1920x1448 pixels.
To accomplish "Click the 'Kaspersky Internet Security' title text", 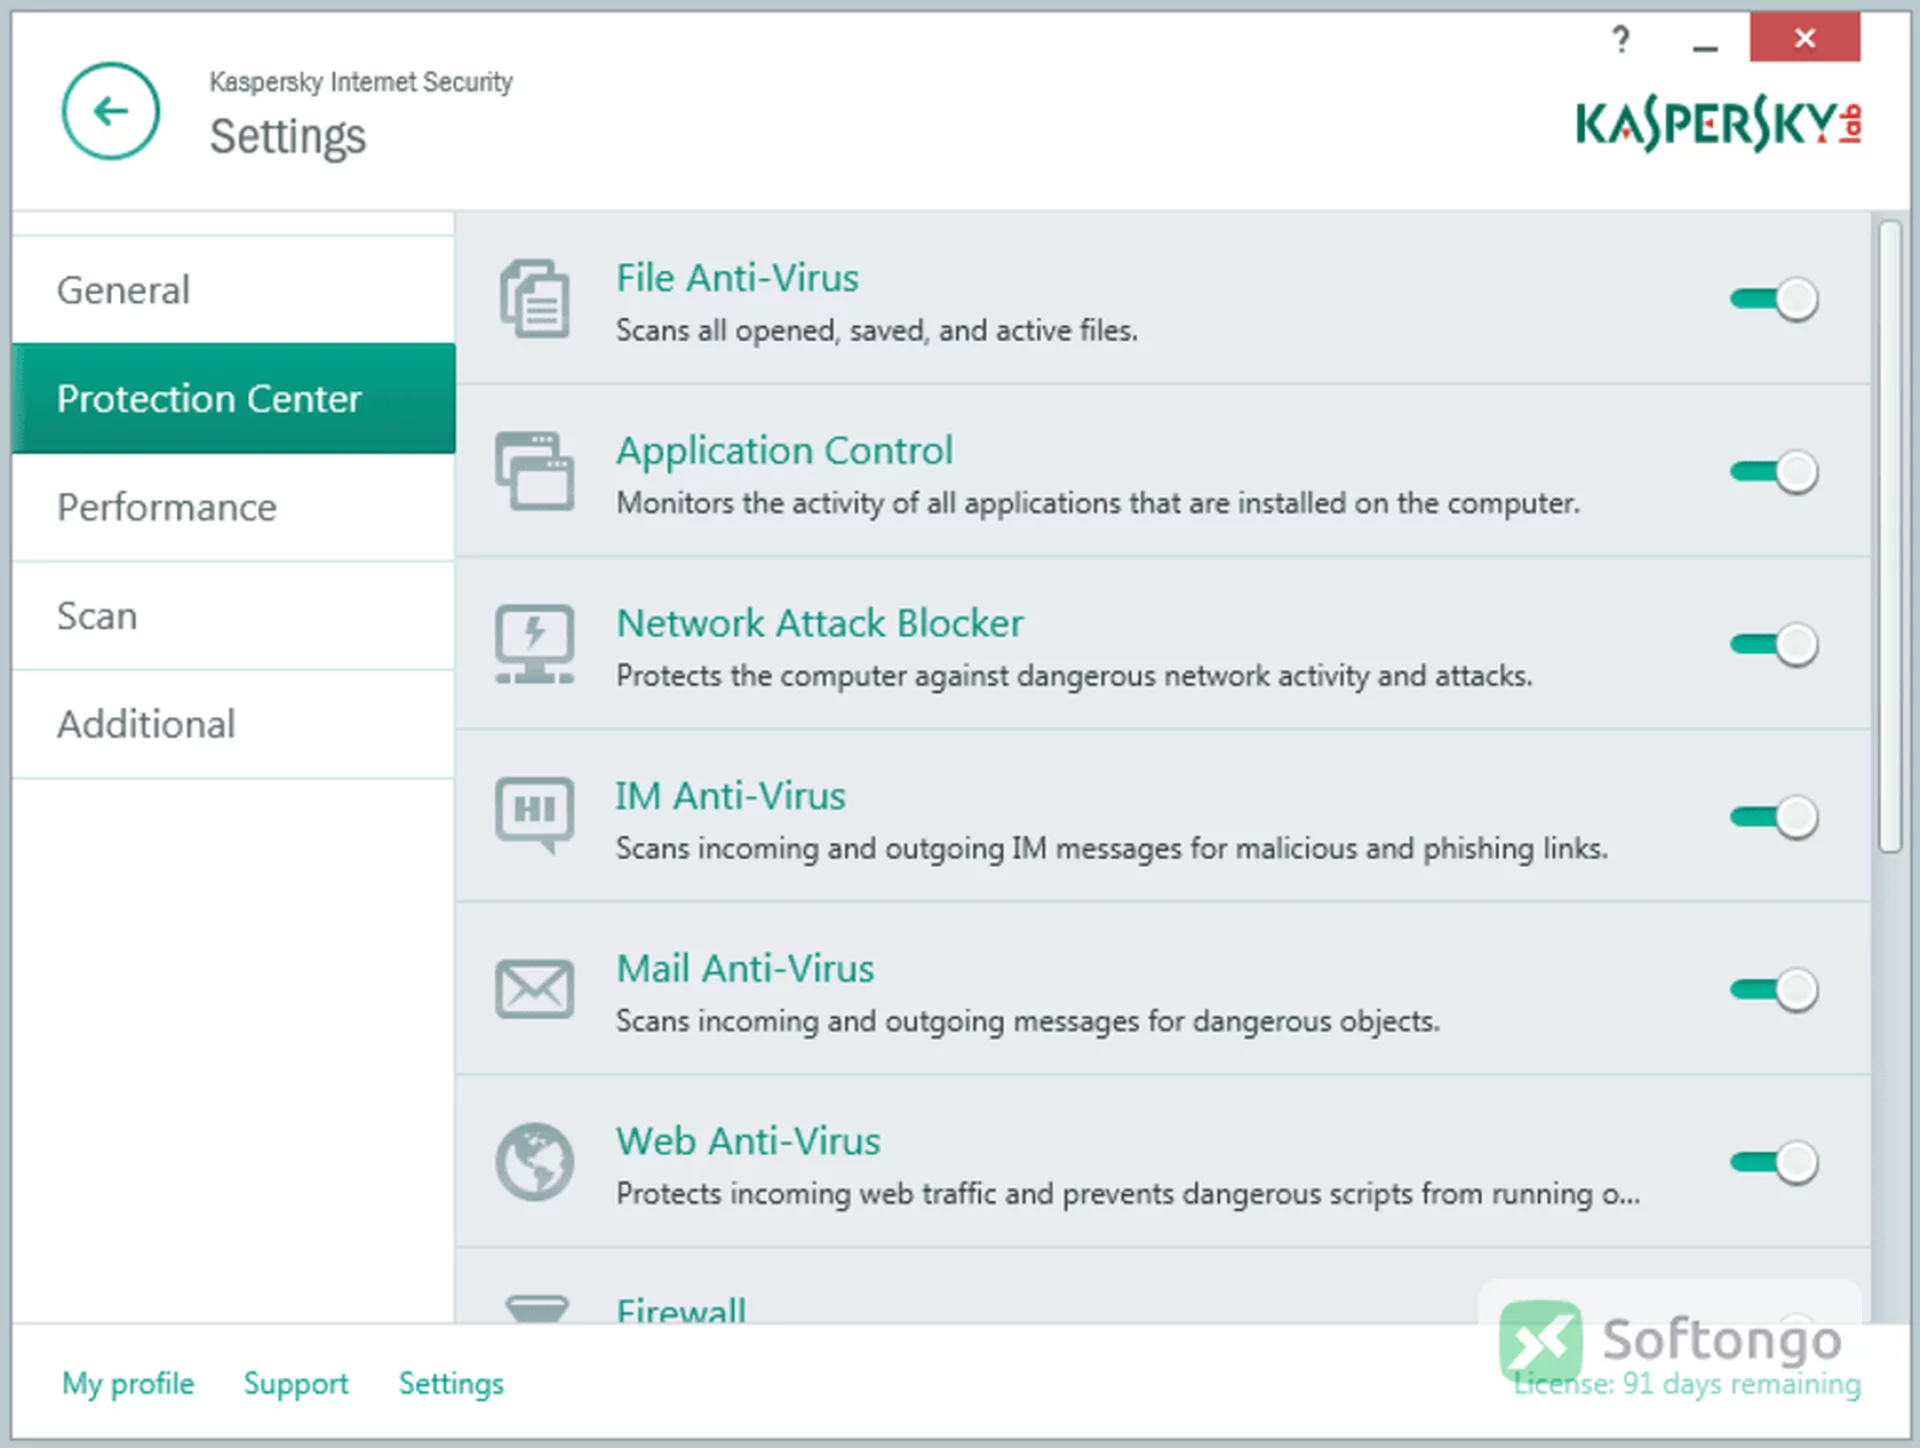I will pyautogui.click(x=361, y=82).
